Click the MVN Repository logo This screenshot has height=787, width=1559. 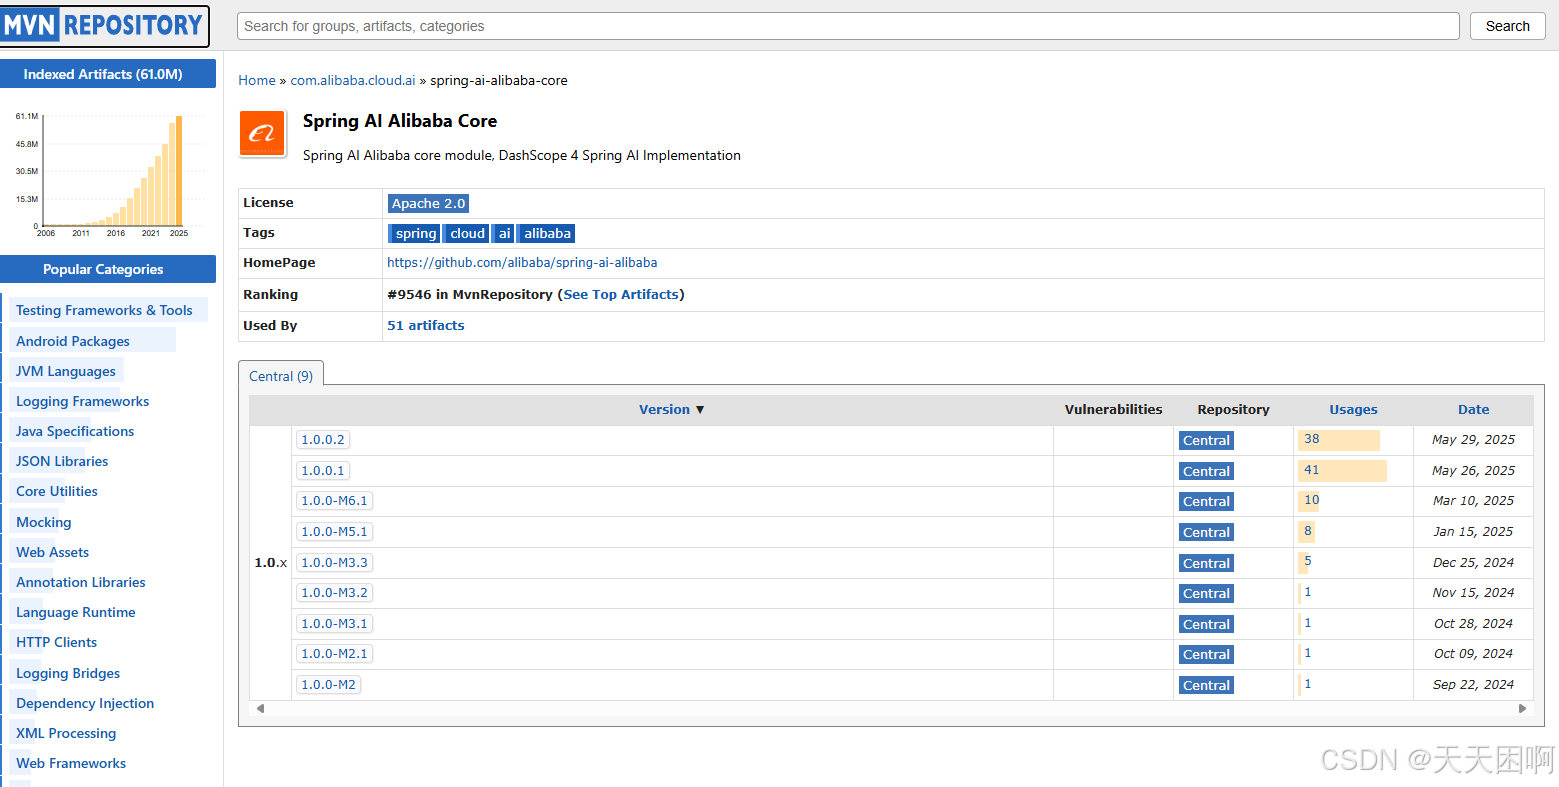104,26
